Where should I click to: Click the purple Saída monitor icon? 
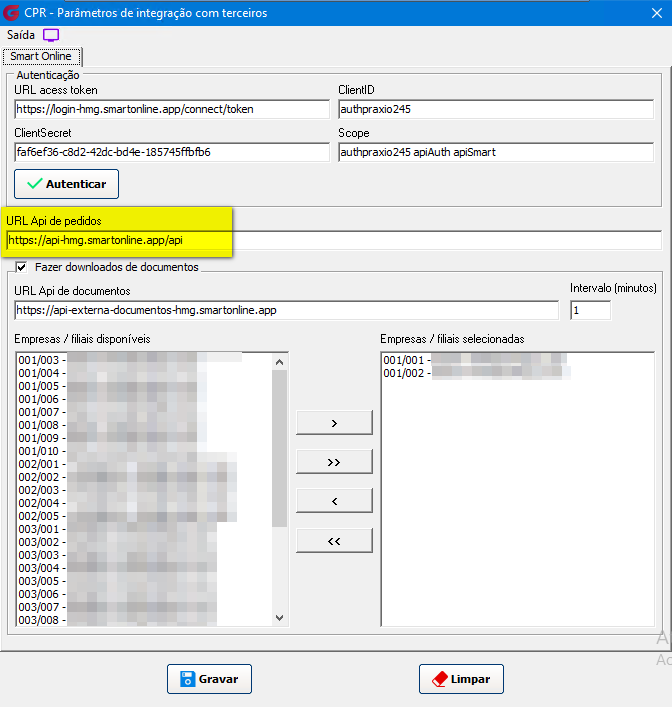tap(51, 35)
